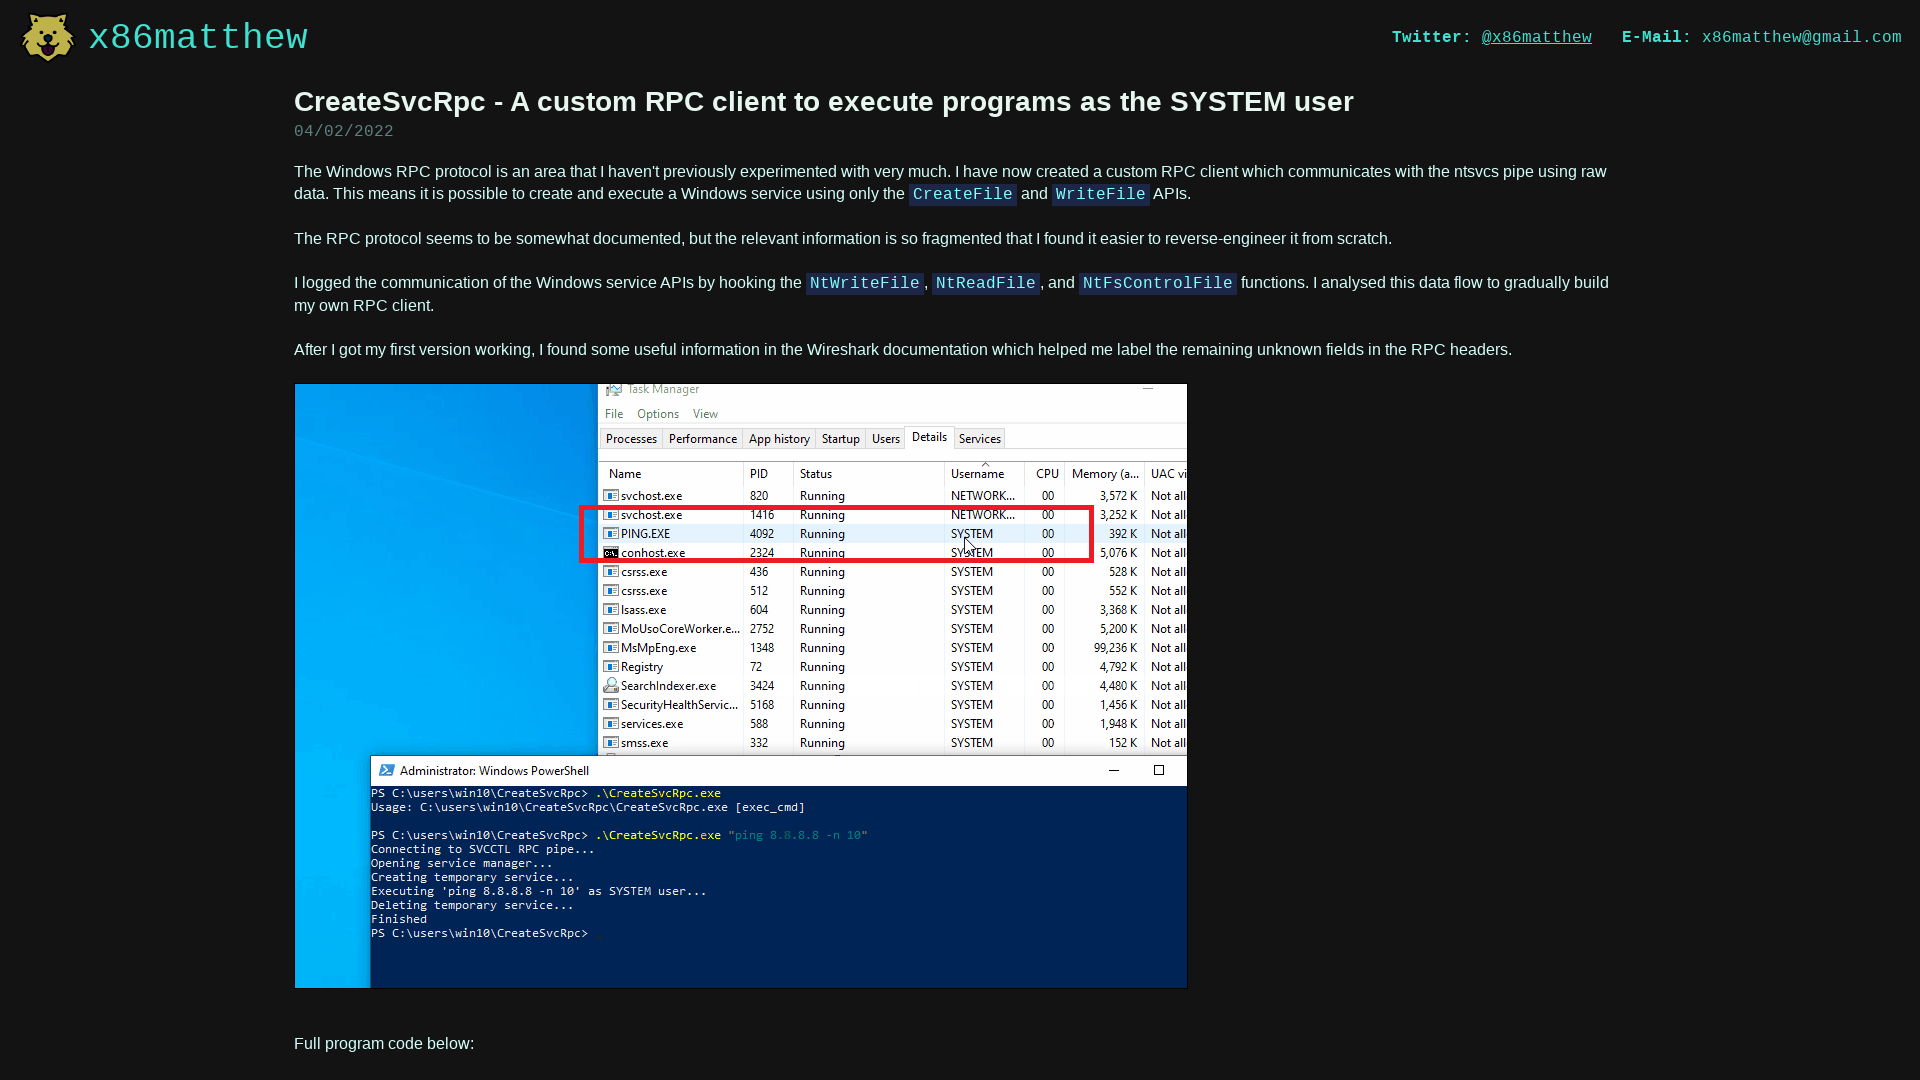Image resolution: width=1920 pixels, height=1080 pixels.
Task: Sort by the Status column header
Action: (868, 474)
